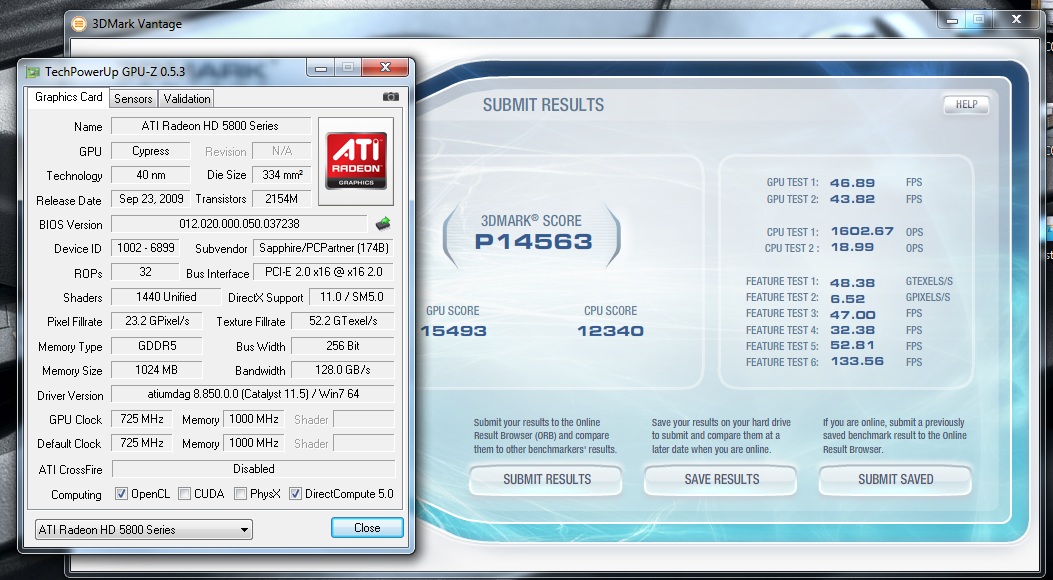Click the Device ID value 1002 - 6899

tap(146, 248)
